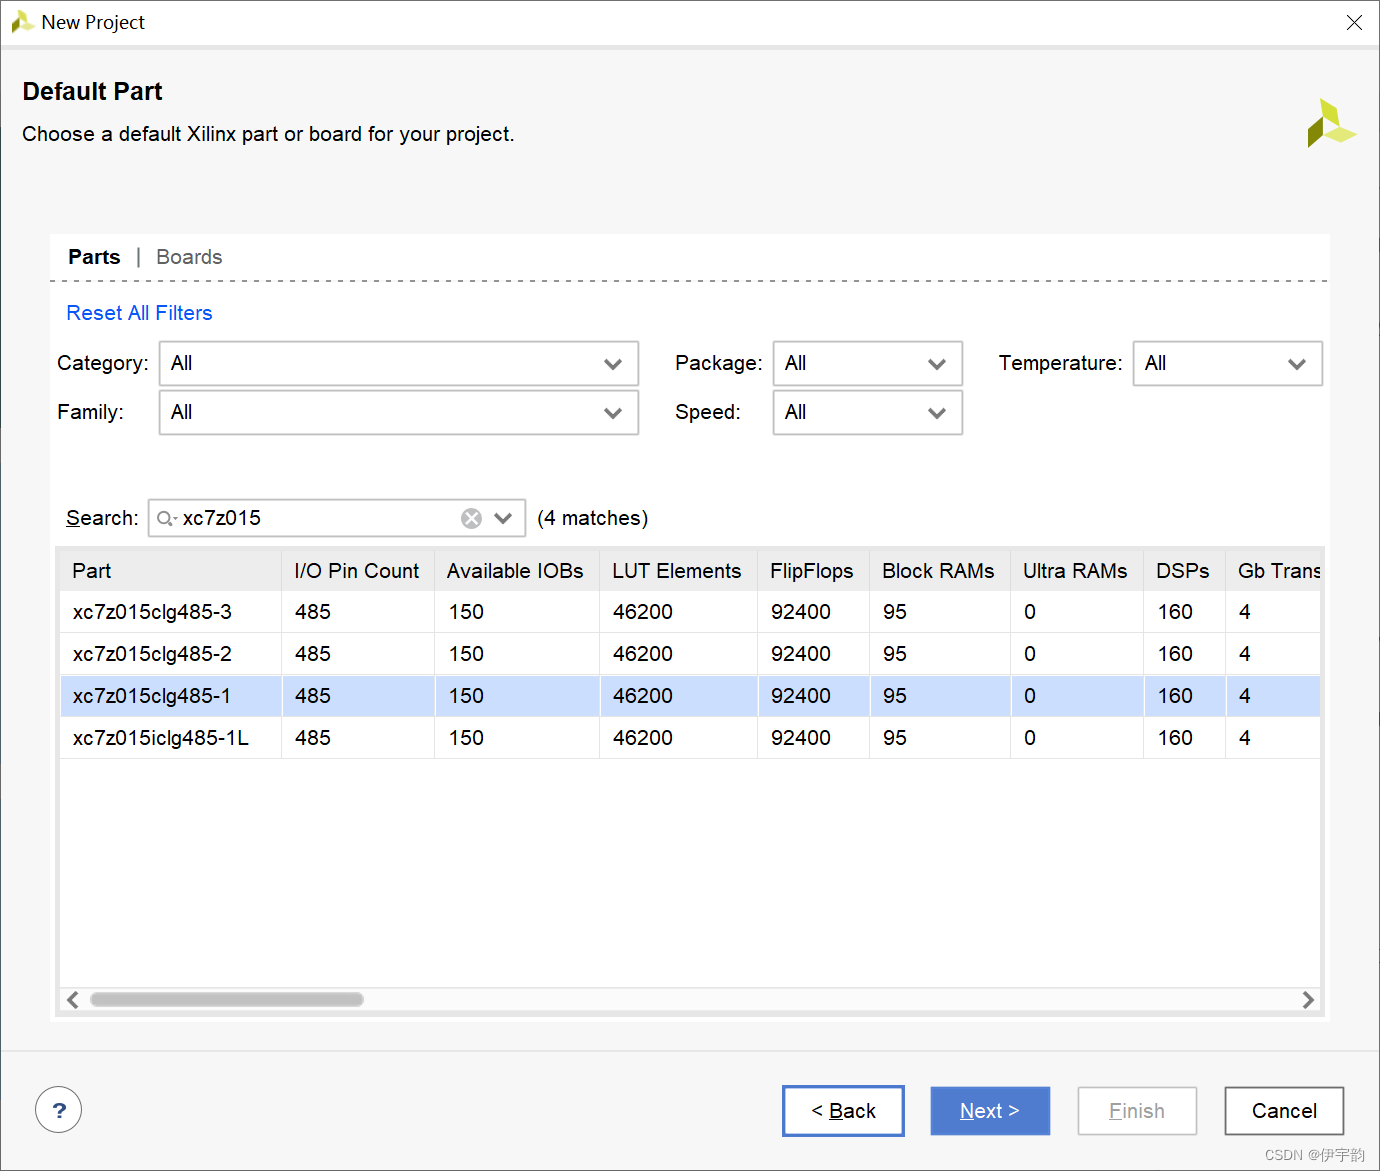Screen dimensions: 1380x1171
Task: Click the (4 matches) label
Action: tap(593, 518)
